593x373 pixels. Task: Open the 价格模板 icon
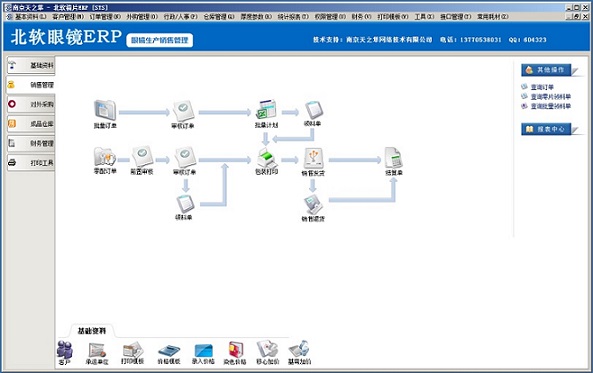[169, 351]
